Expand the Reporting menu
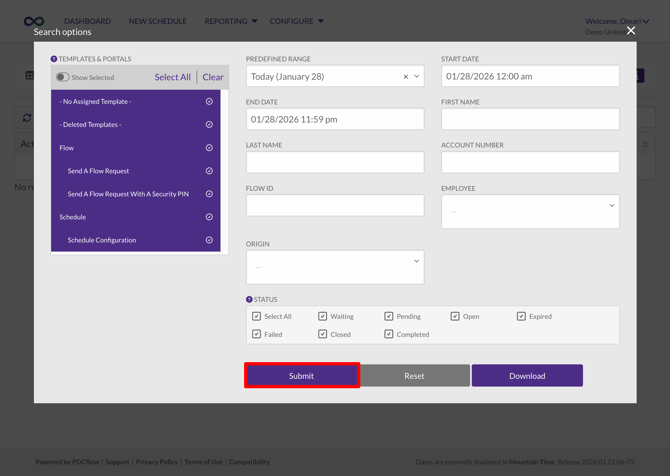670x476 pixels. [x=231, y=21]
